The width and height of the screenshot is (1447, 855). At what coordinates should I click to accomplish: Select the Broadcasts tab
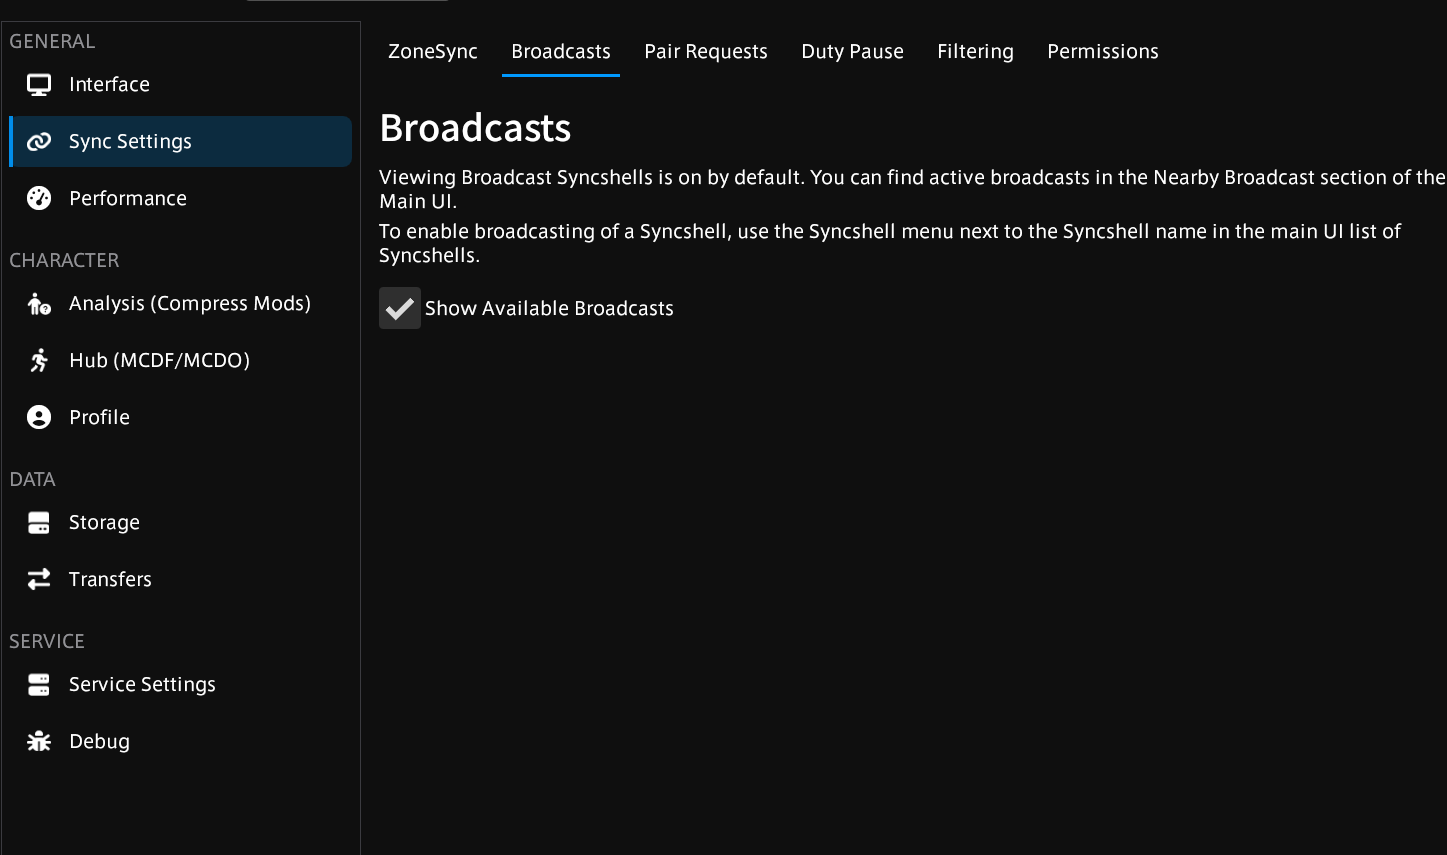pos(561,52)
